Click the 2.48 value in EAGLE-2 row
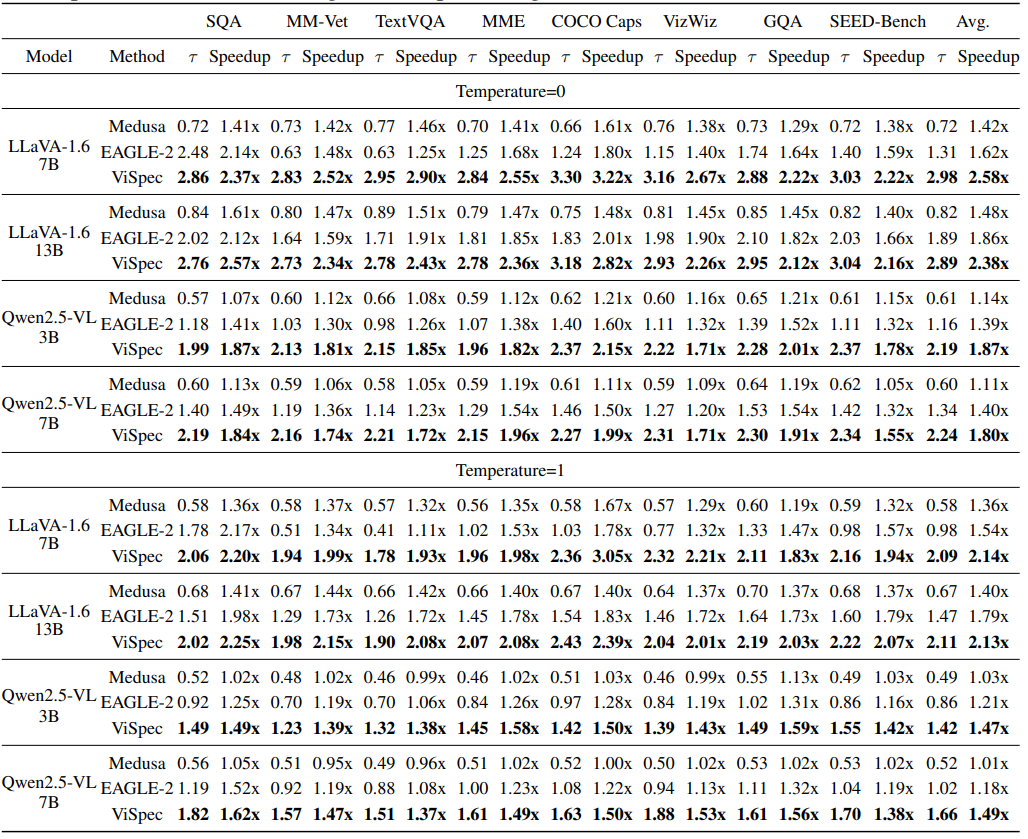 (x=193, y=152)
